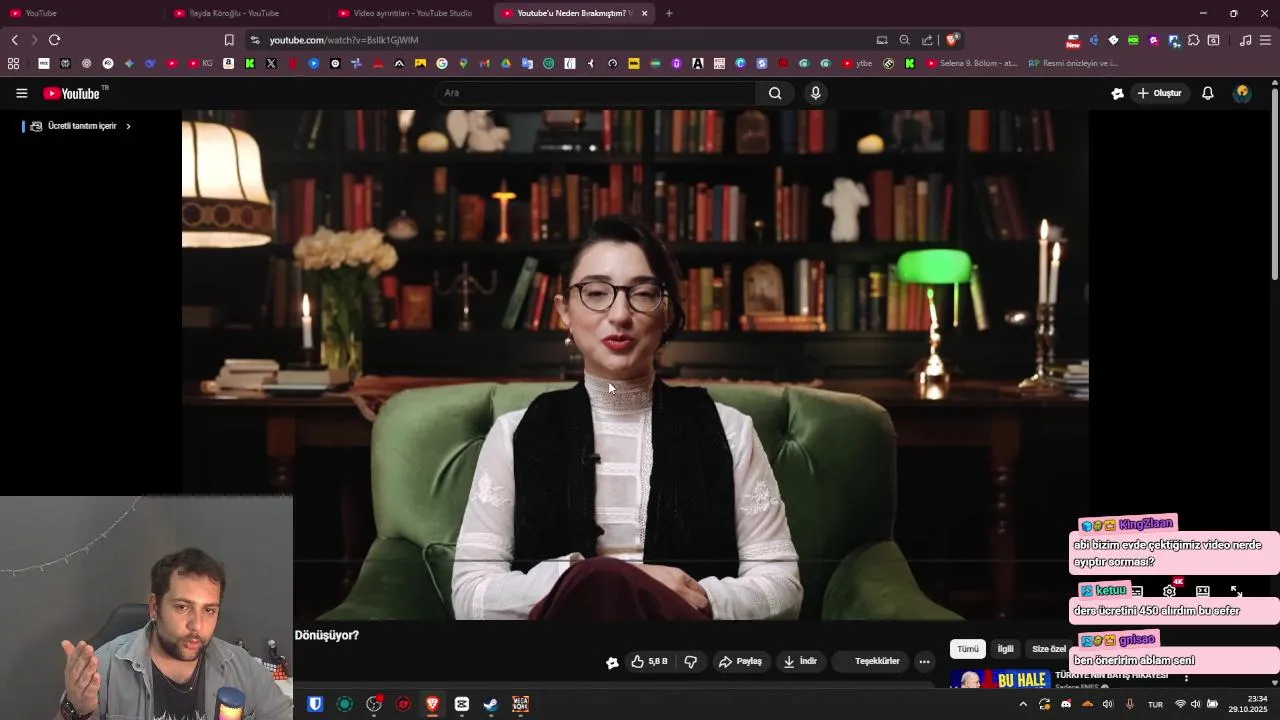
Task: Open the ytbe bookmark
Action: click(857, 63)
